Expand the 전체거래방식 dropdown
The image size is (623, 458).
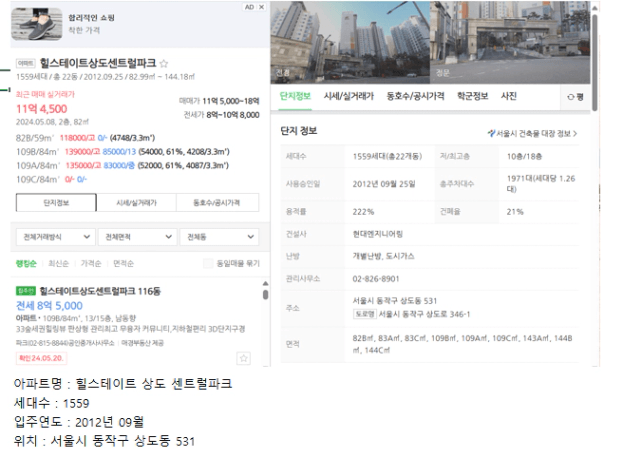[x=54, y=237]
